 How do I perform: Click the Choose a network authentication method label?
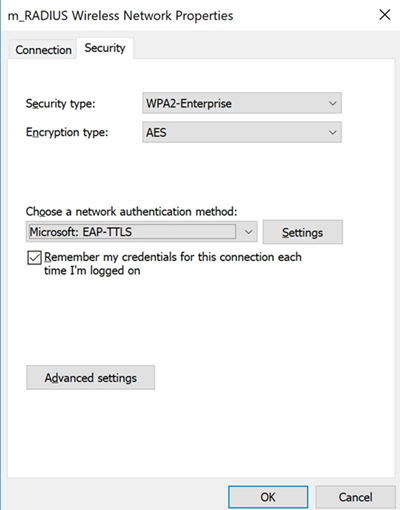[131, 212]
